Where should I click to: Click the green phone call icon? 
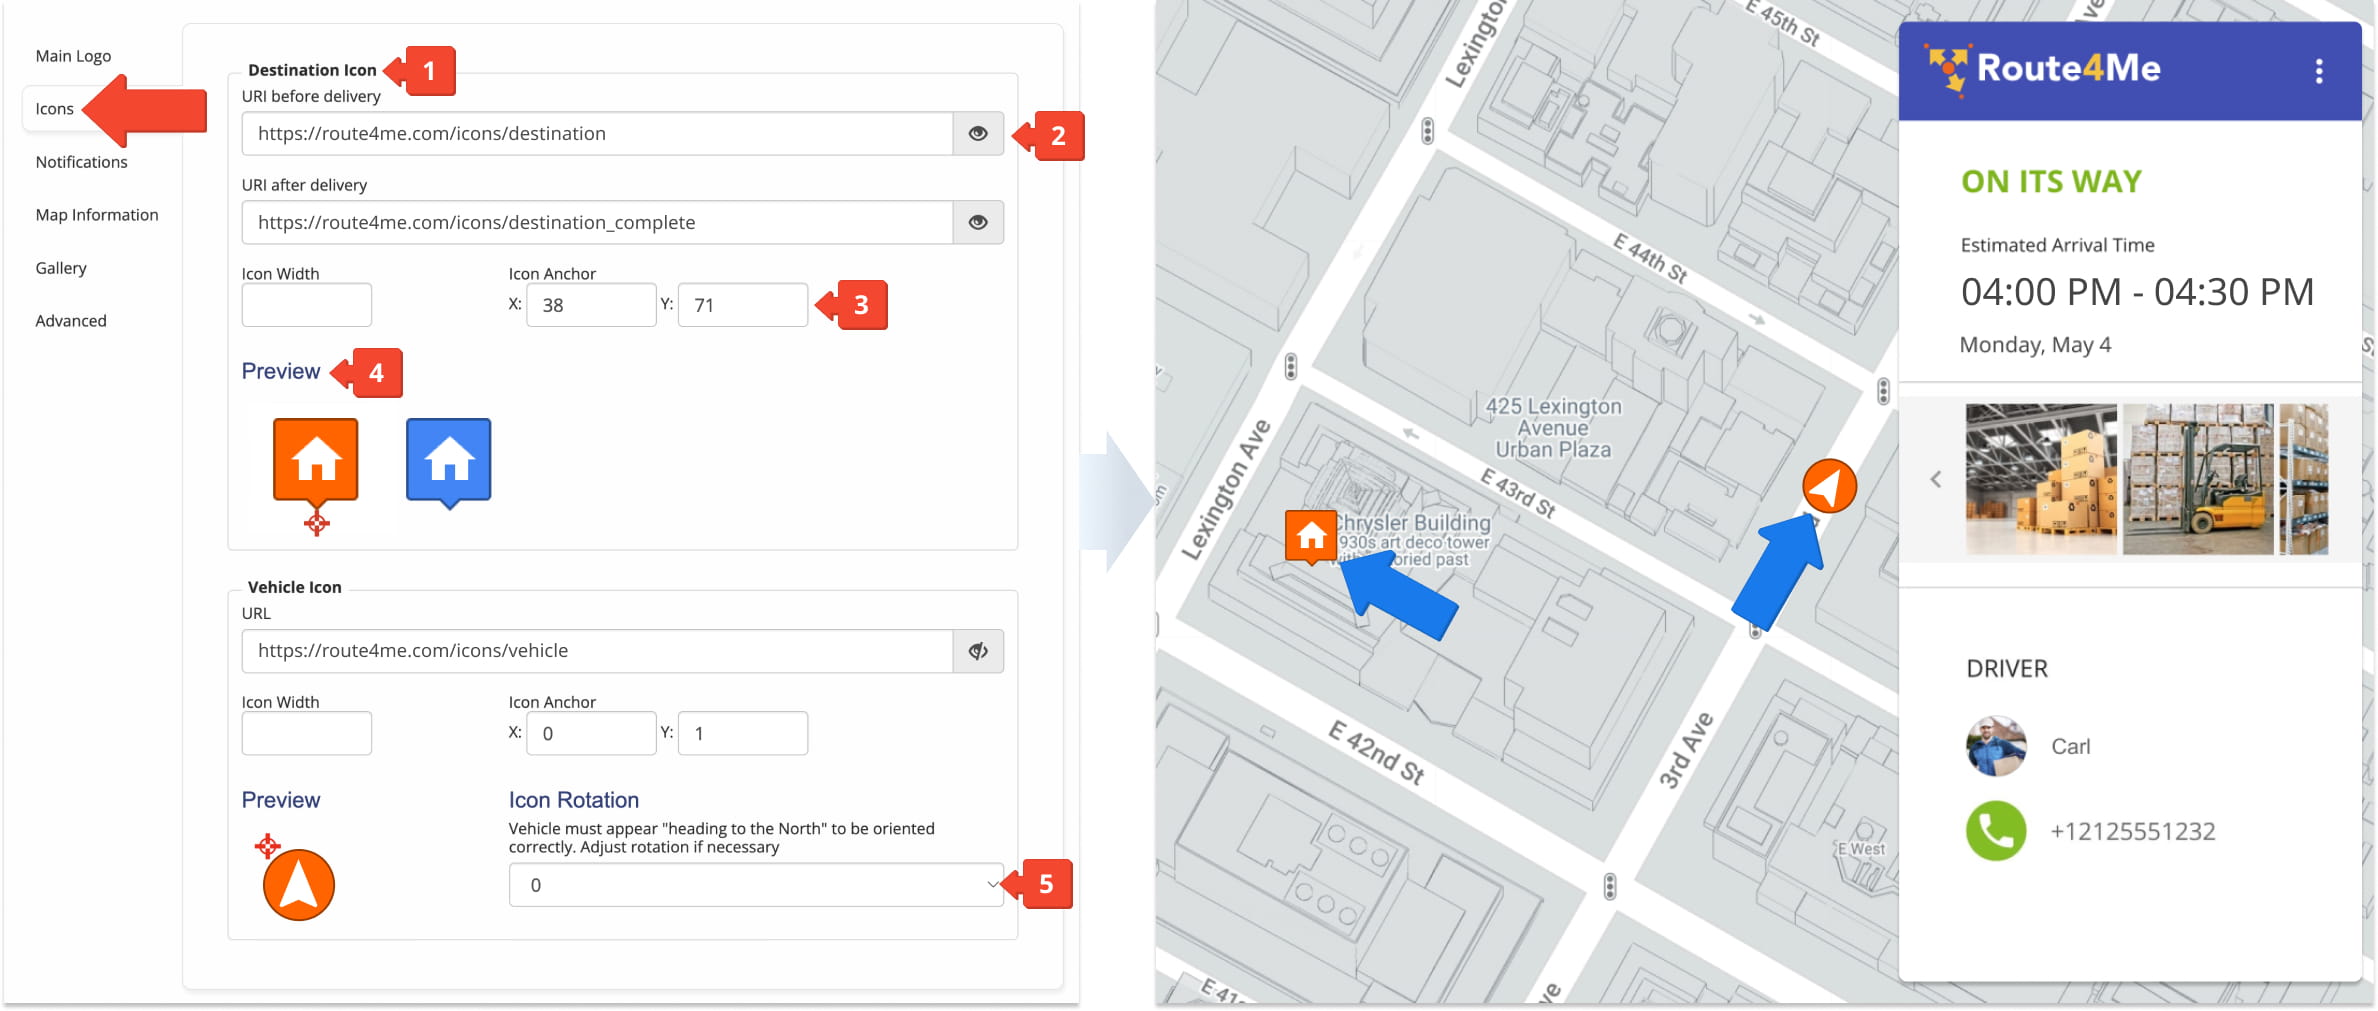[x=1995, y=831]
